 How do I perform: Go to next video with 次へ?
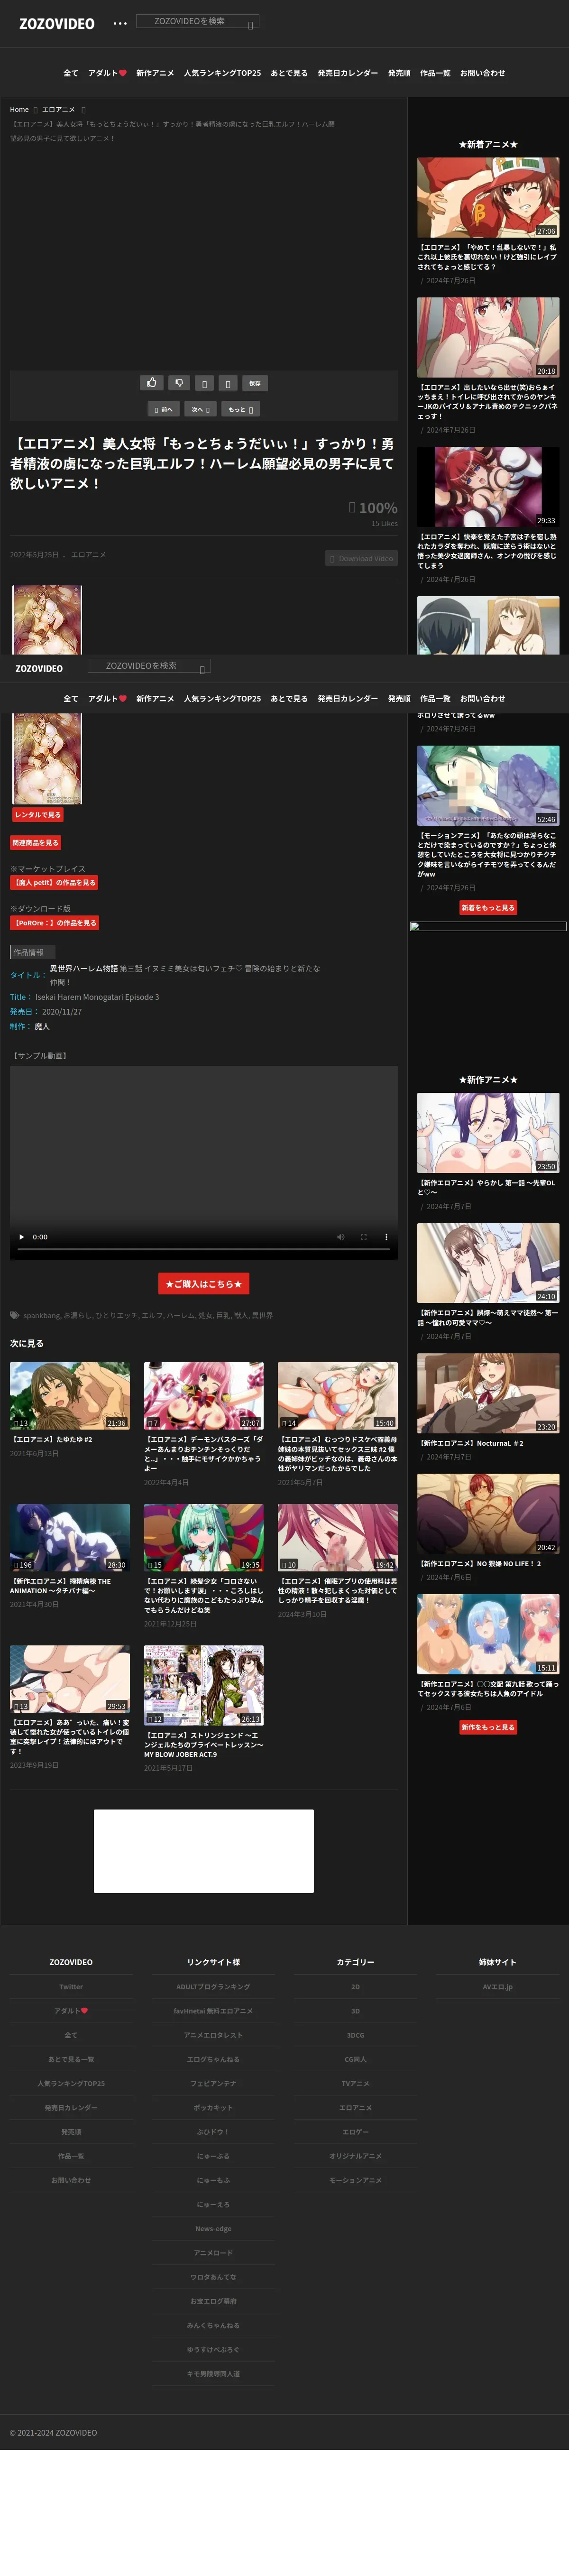point(200,409)
